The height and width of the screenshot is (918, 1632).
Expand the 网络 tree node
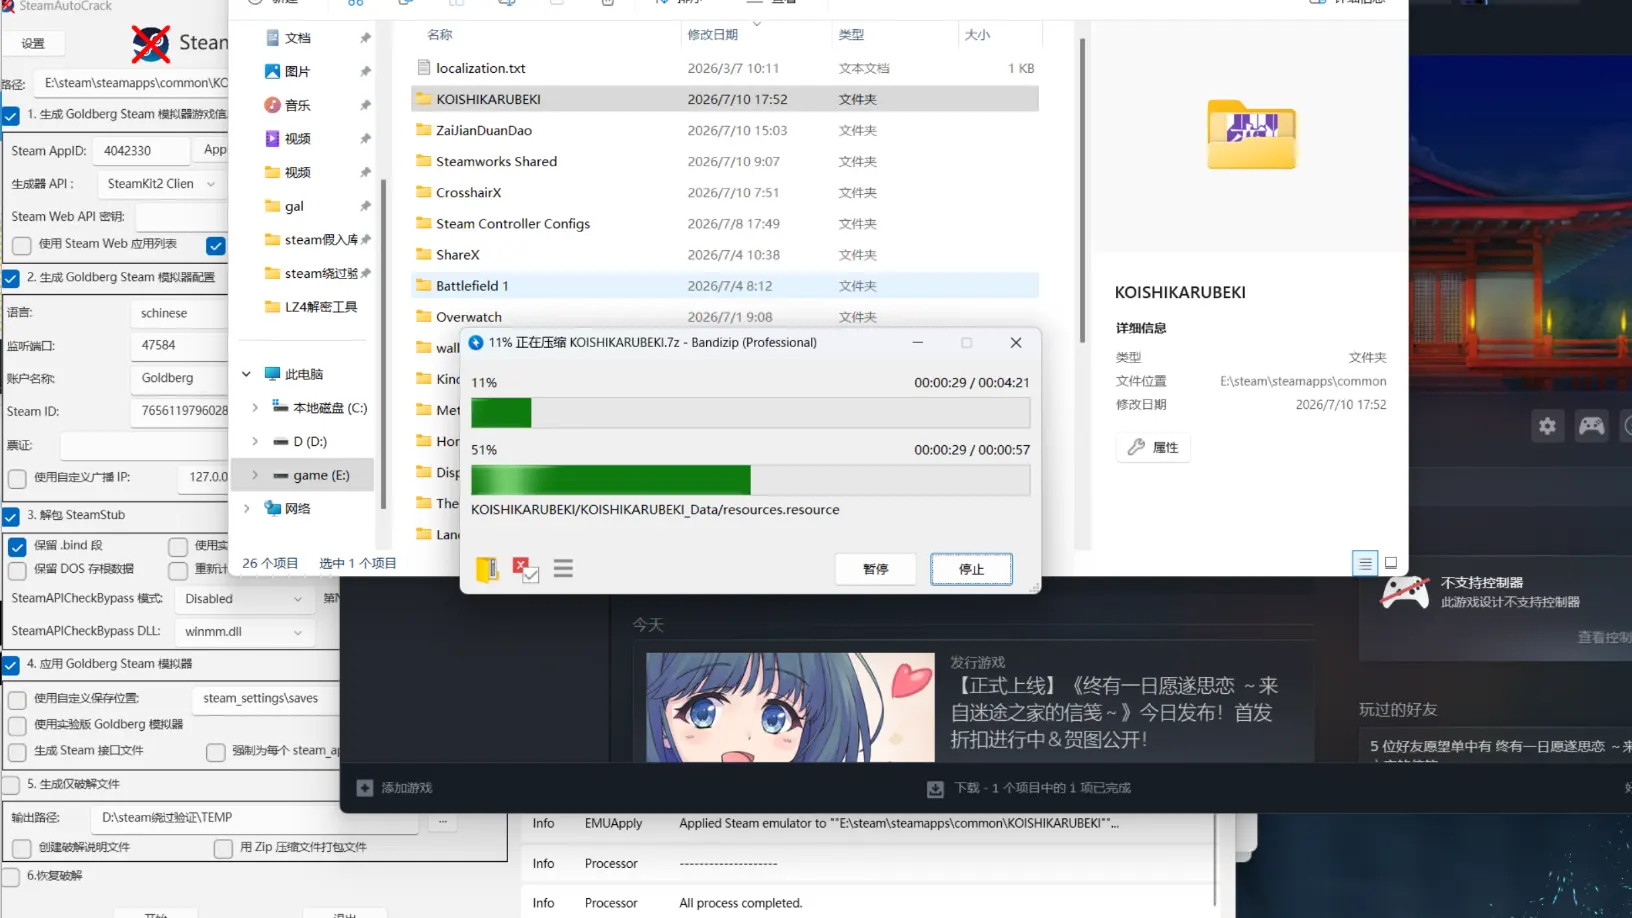click(246, 508)
